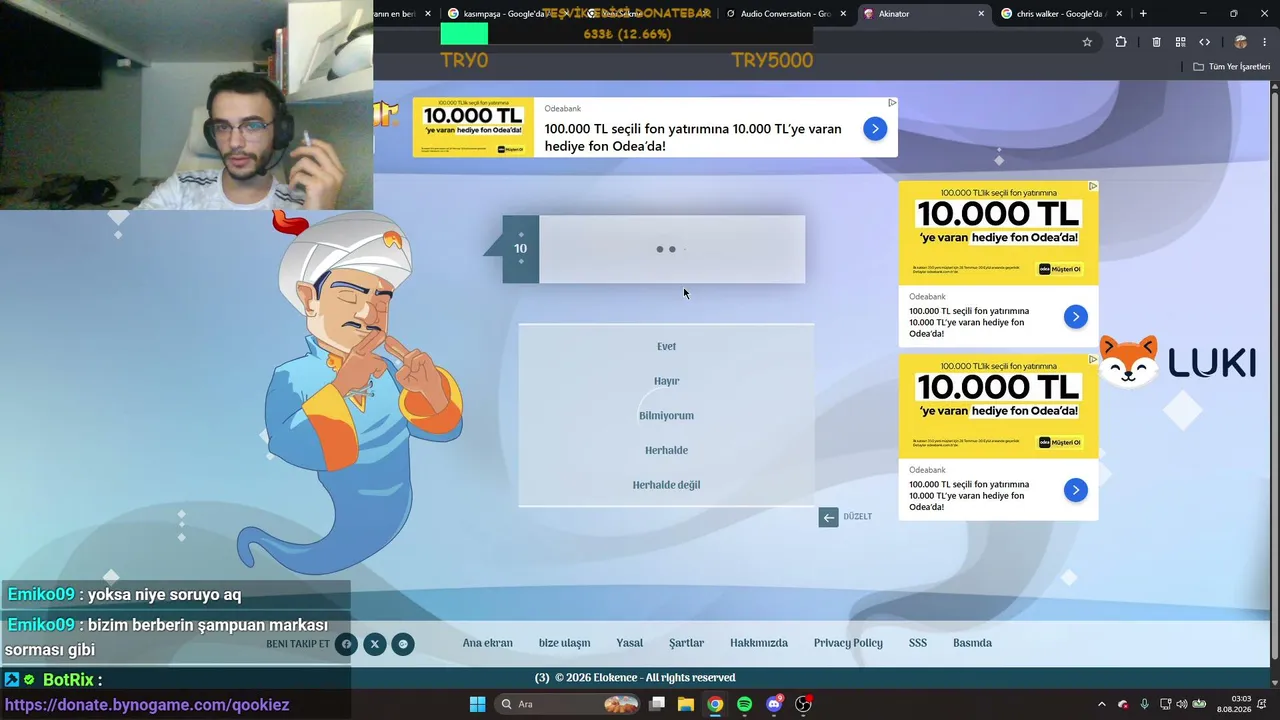Click the DÜZELT correction link

pyautogui.click(x=858, y=517)
